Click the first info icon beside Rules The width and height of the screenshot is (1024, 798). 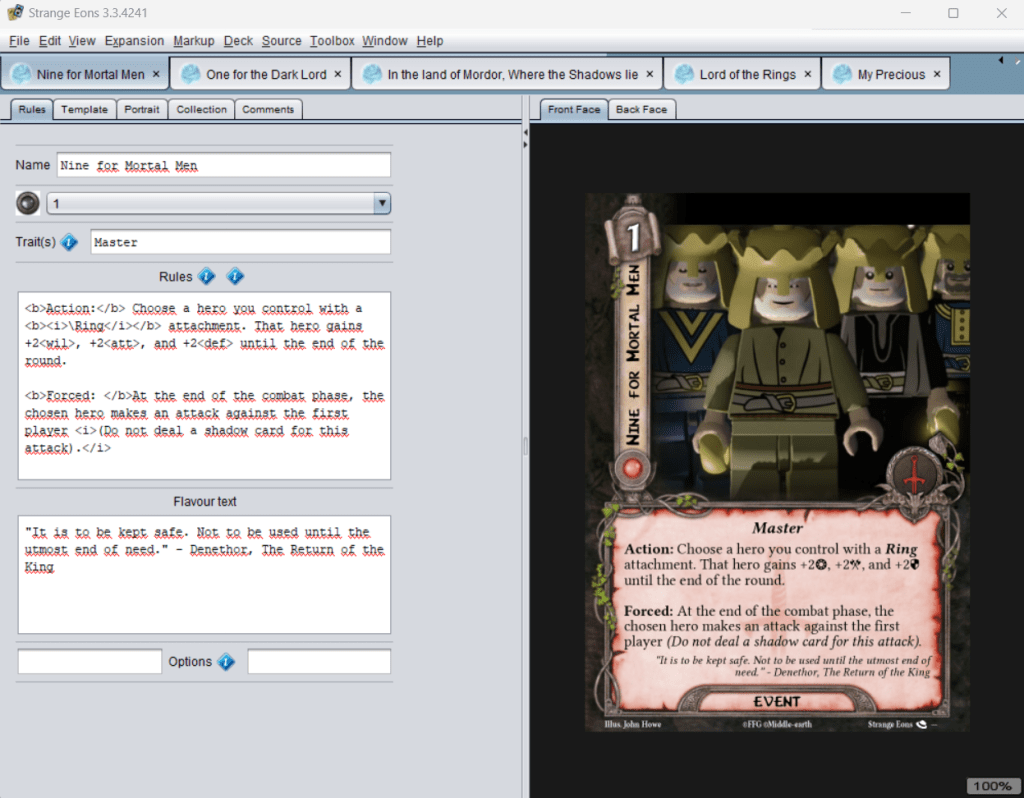(x=206, y=277)
